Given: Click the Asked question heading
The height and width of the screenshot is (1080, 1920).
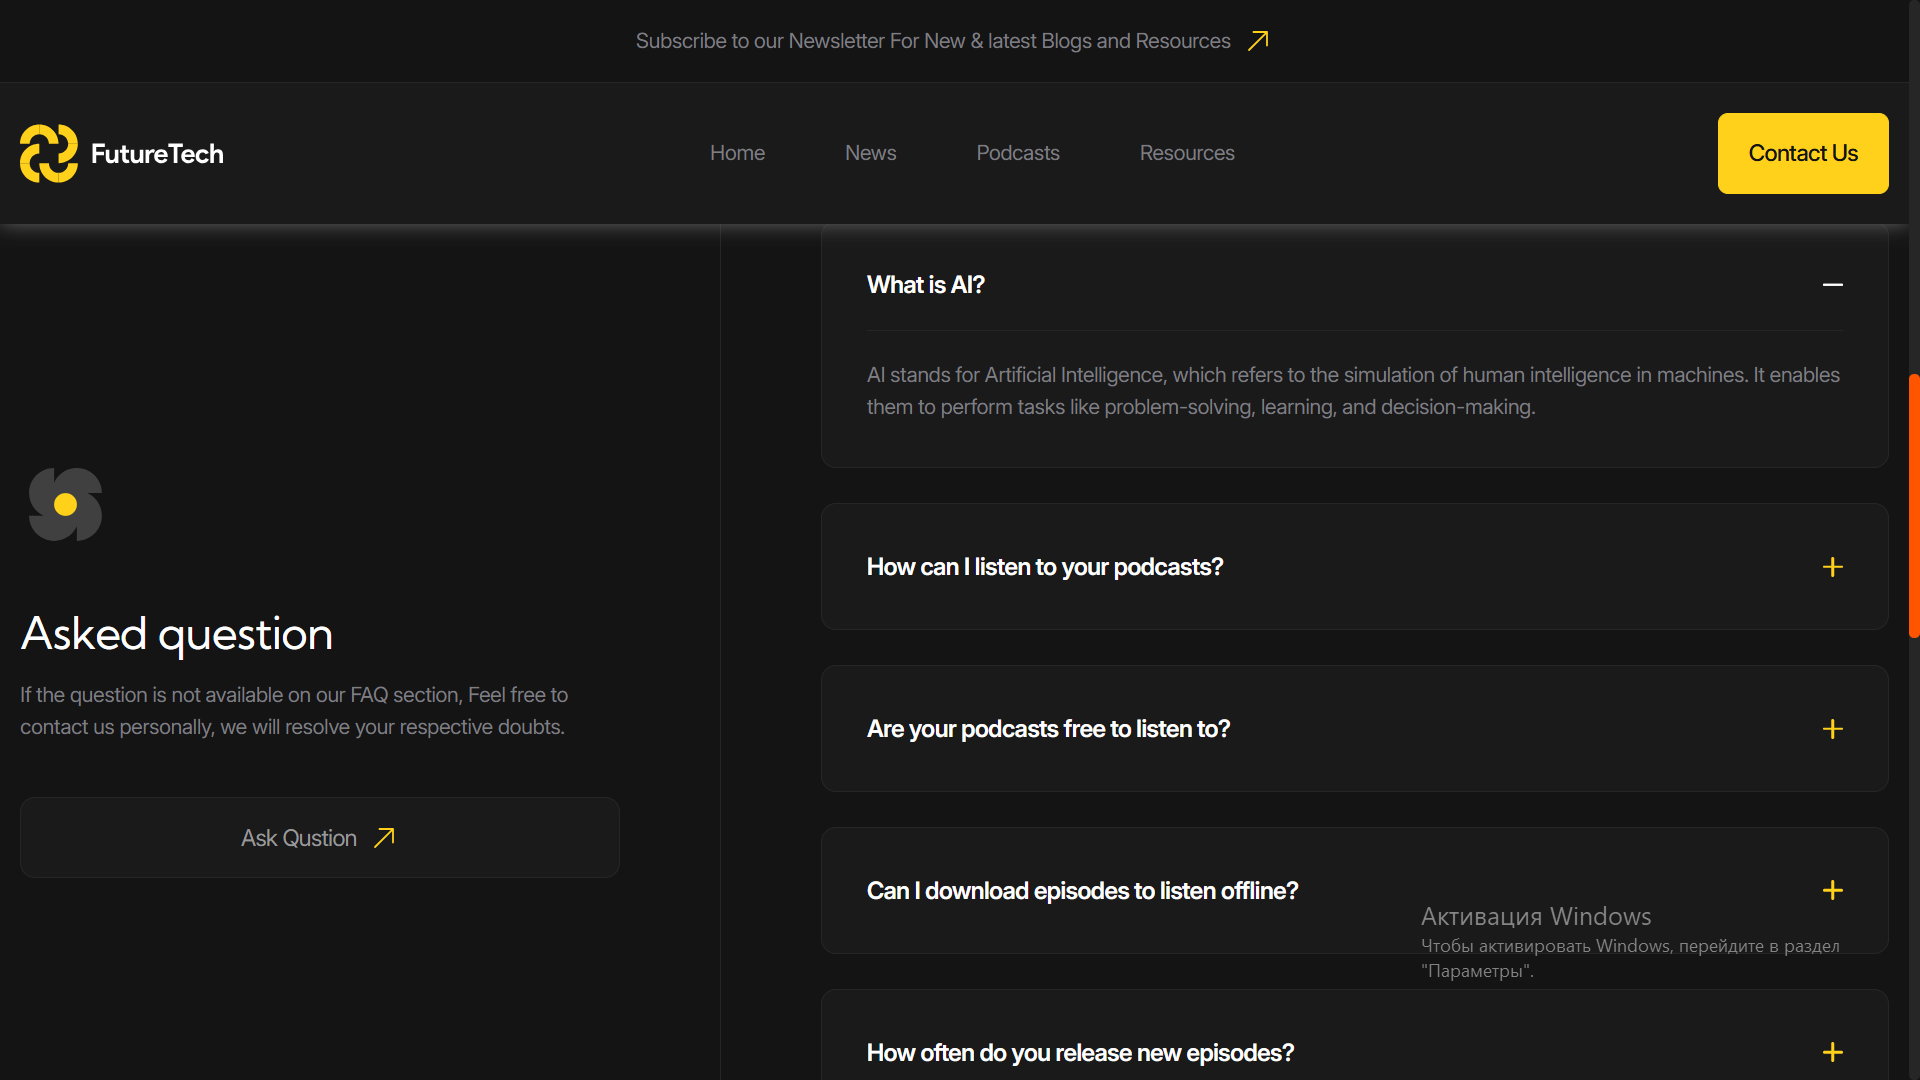Looking at the screenshot, I should point(177,634).
